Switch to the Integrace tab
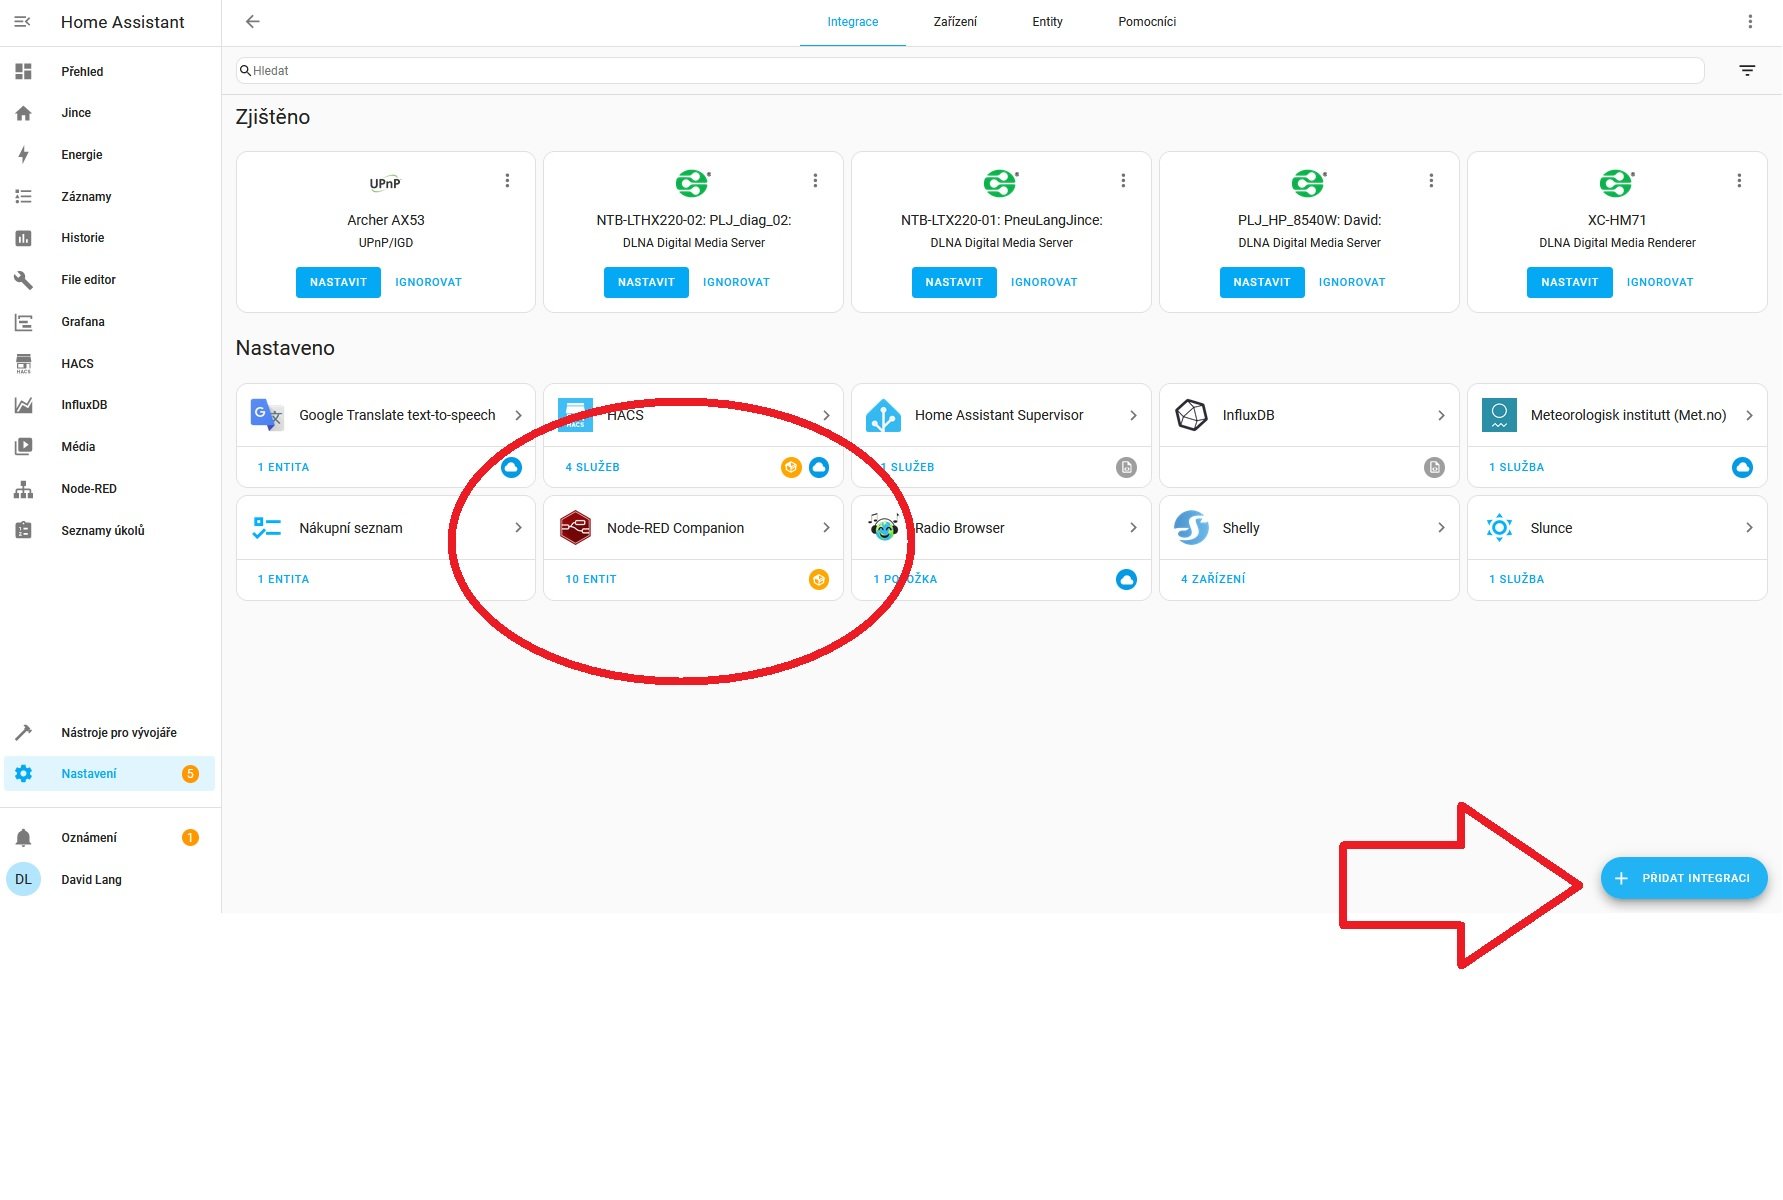The image size is (1783, 1200). click(853, 22)
